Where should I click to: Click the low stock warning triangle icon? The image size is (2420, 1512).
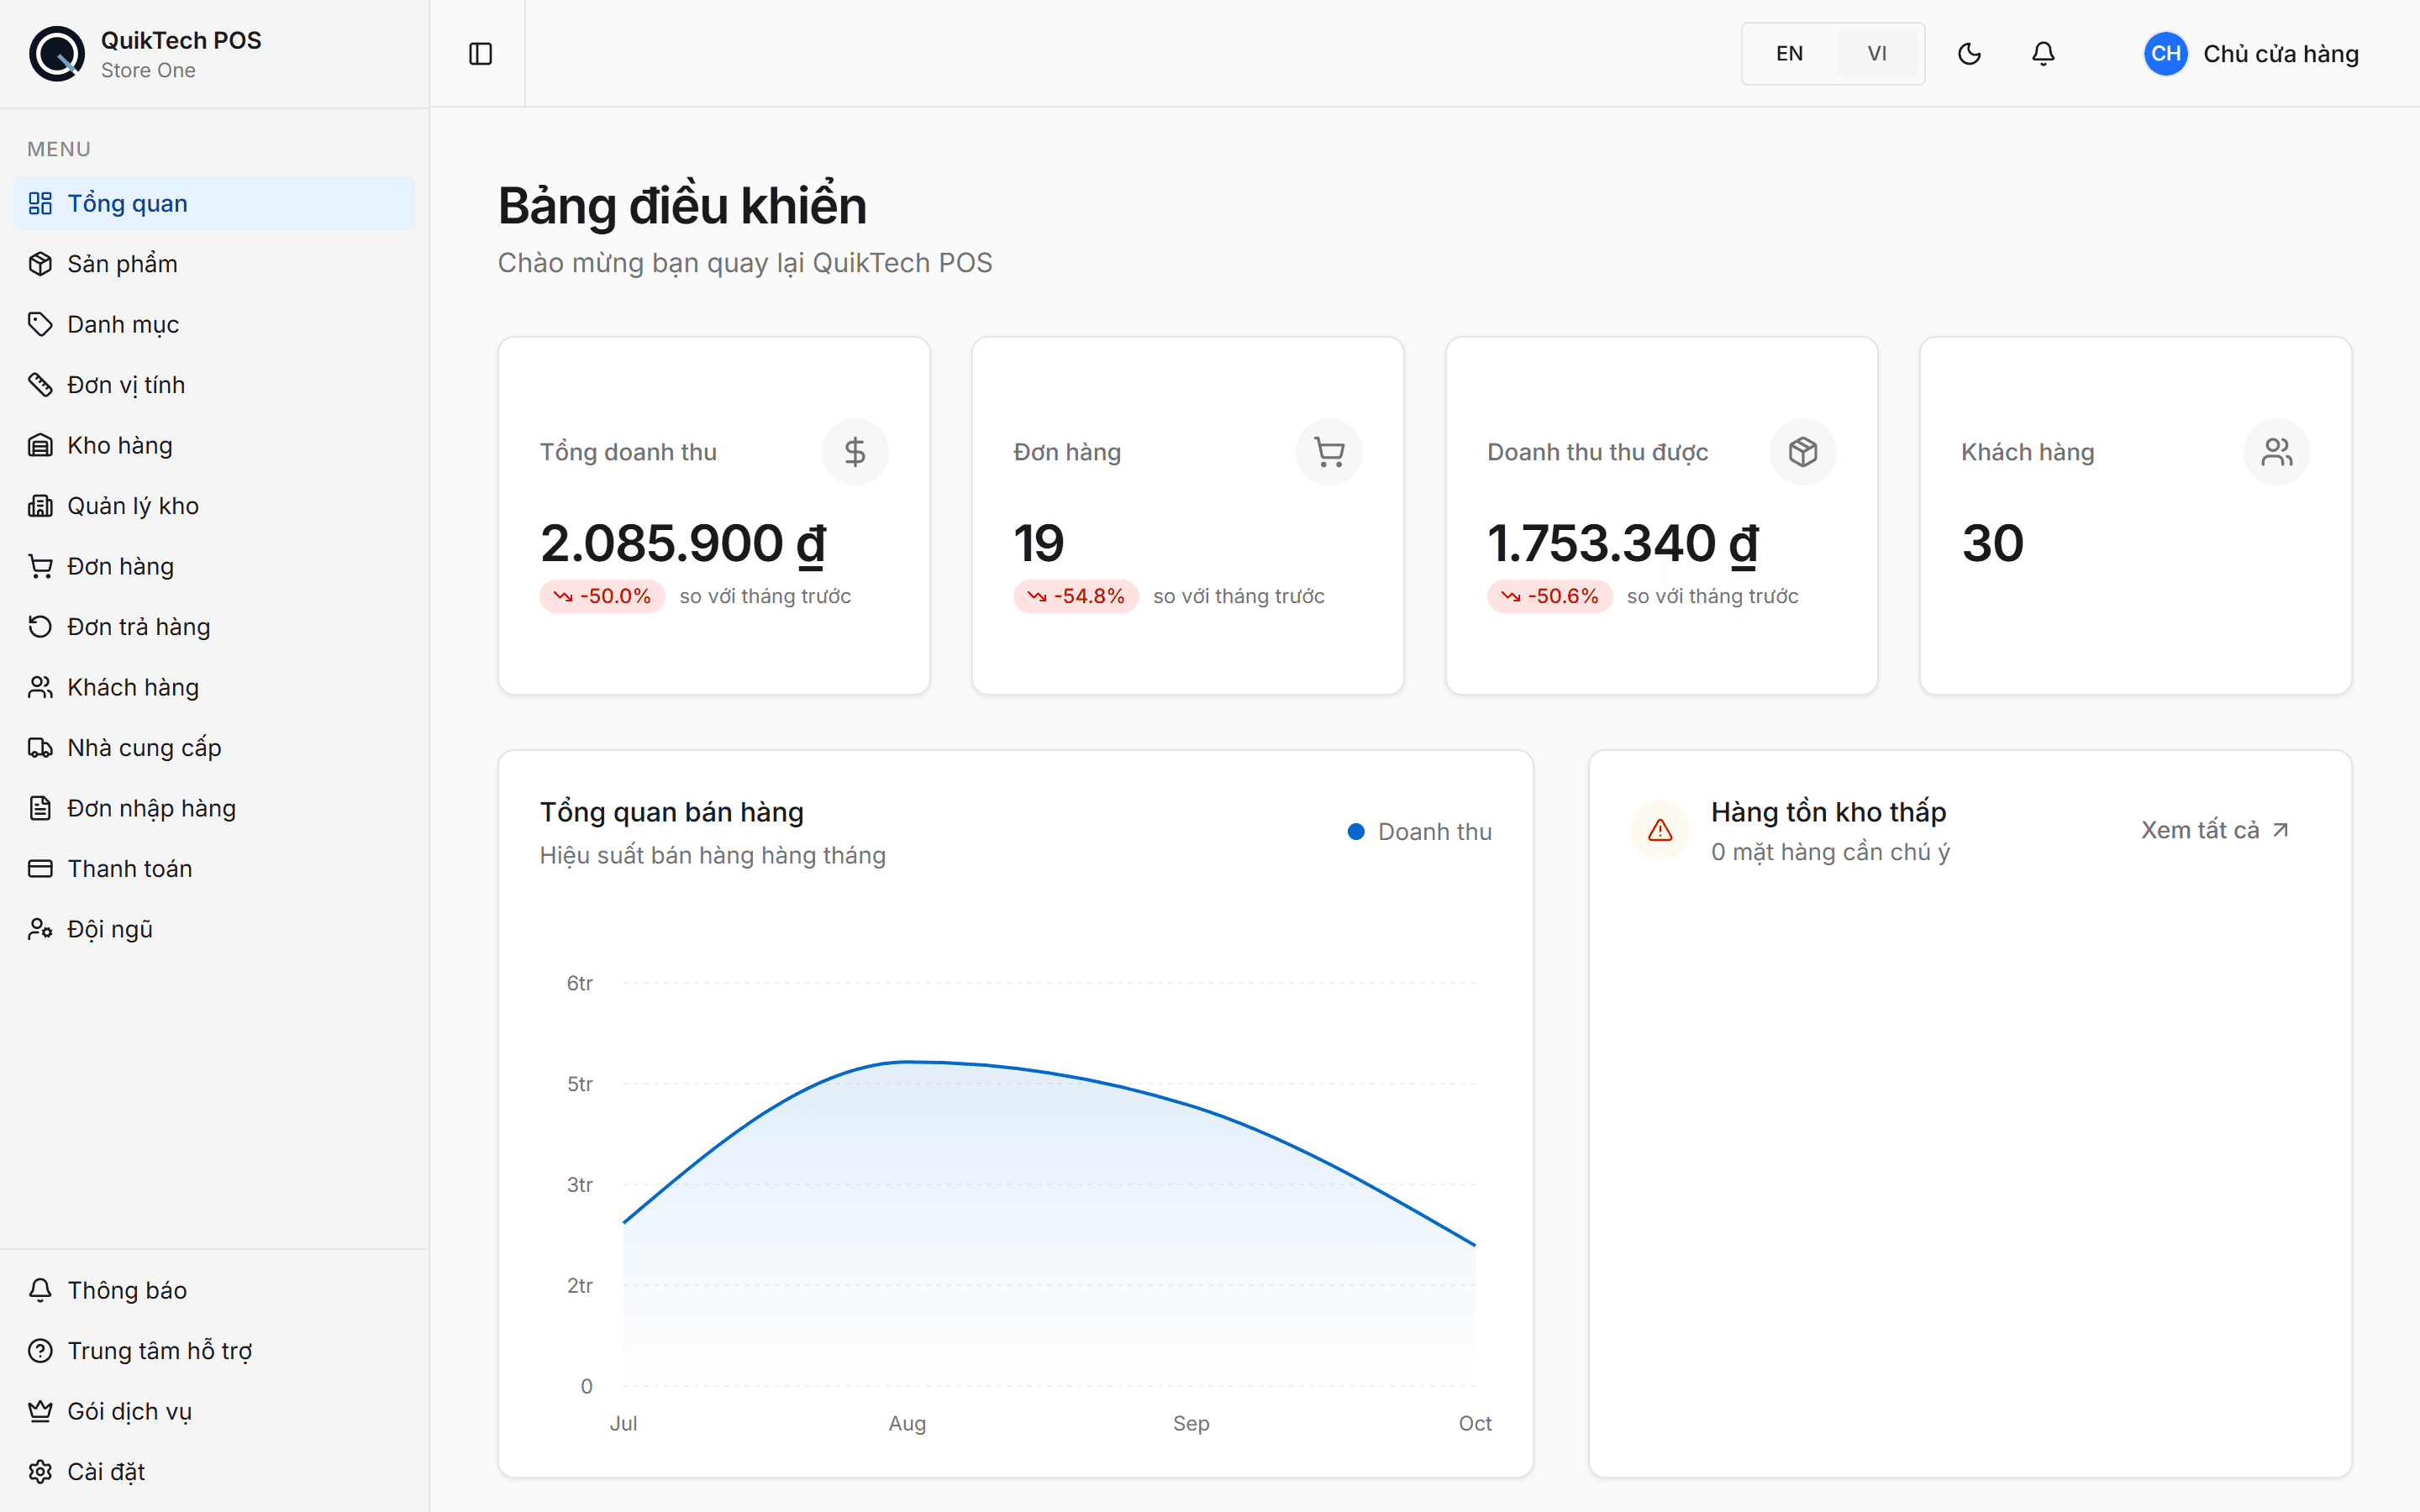(x=1660, y=830)
